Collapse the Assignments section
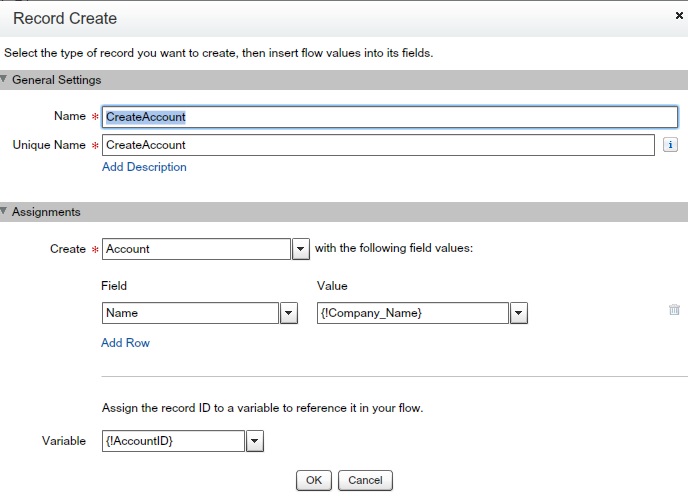The height and width of the screenshot is (496, 688). coord(4,212)
